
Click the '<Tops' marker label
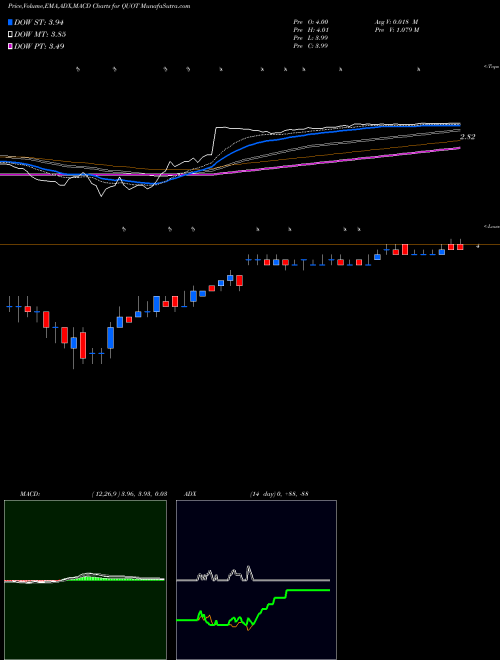point(492,67)
